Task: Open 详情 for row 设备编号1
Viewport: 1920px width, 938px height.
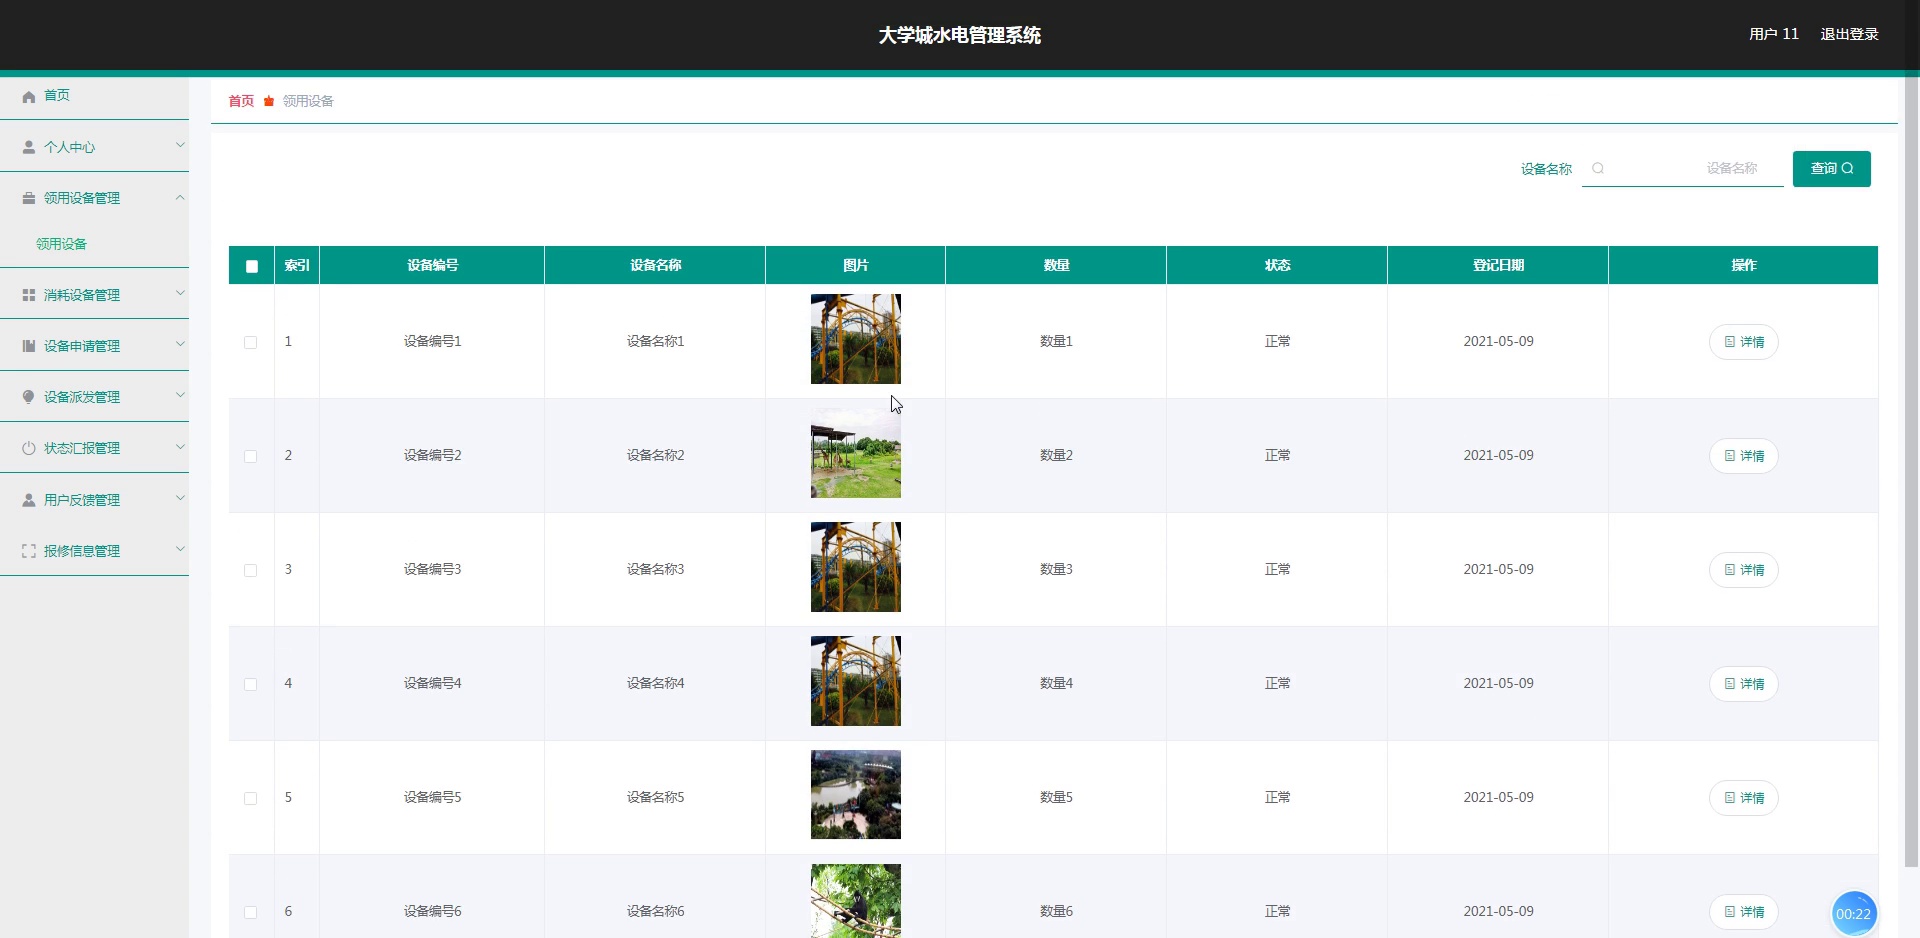Action: 1743,342
